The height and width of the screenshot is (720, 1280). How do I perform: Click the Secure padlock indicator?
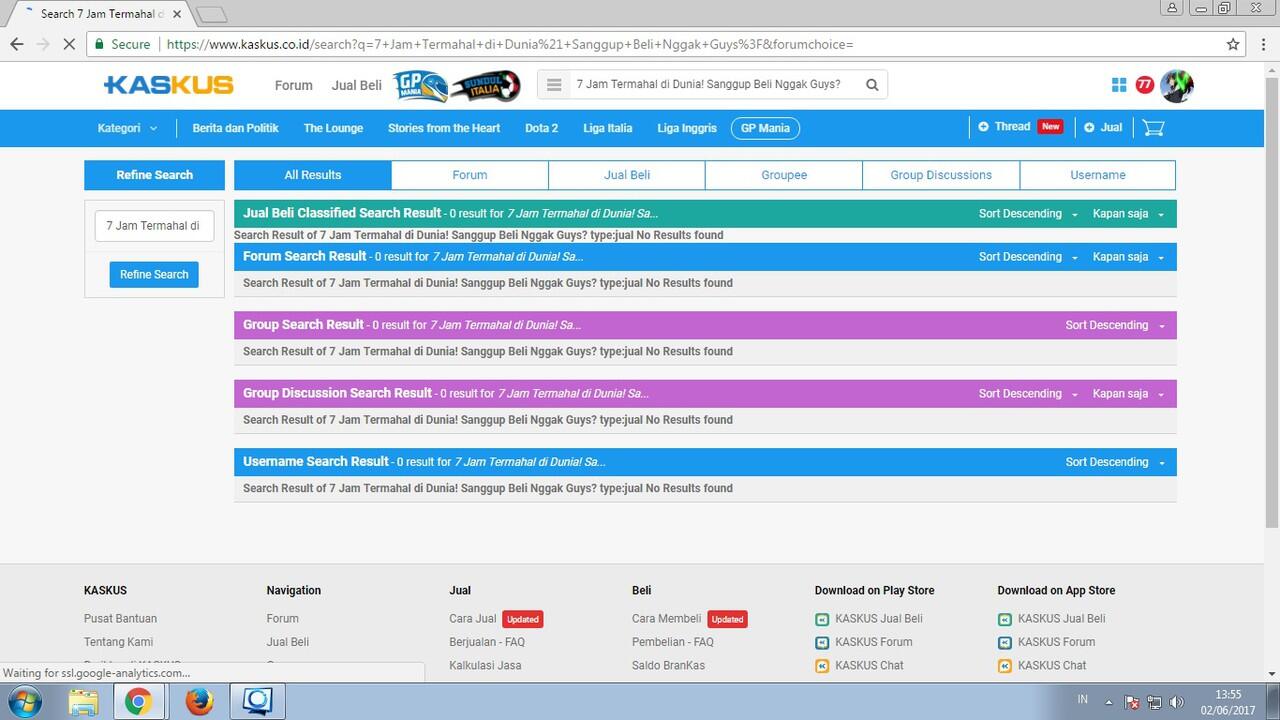120,44
